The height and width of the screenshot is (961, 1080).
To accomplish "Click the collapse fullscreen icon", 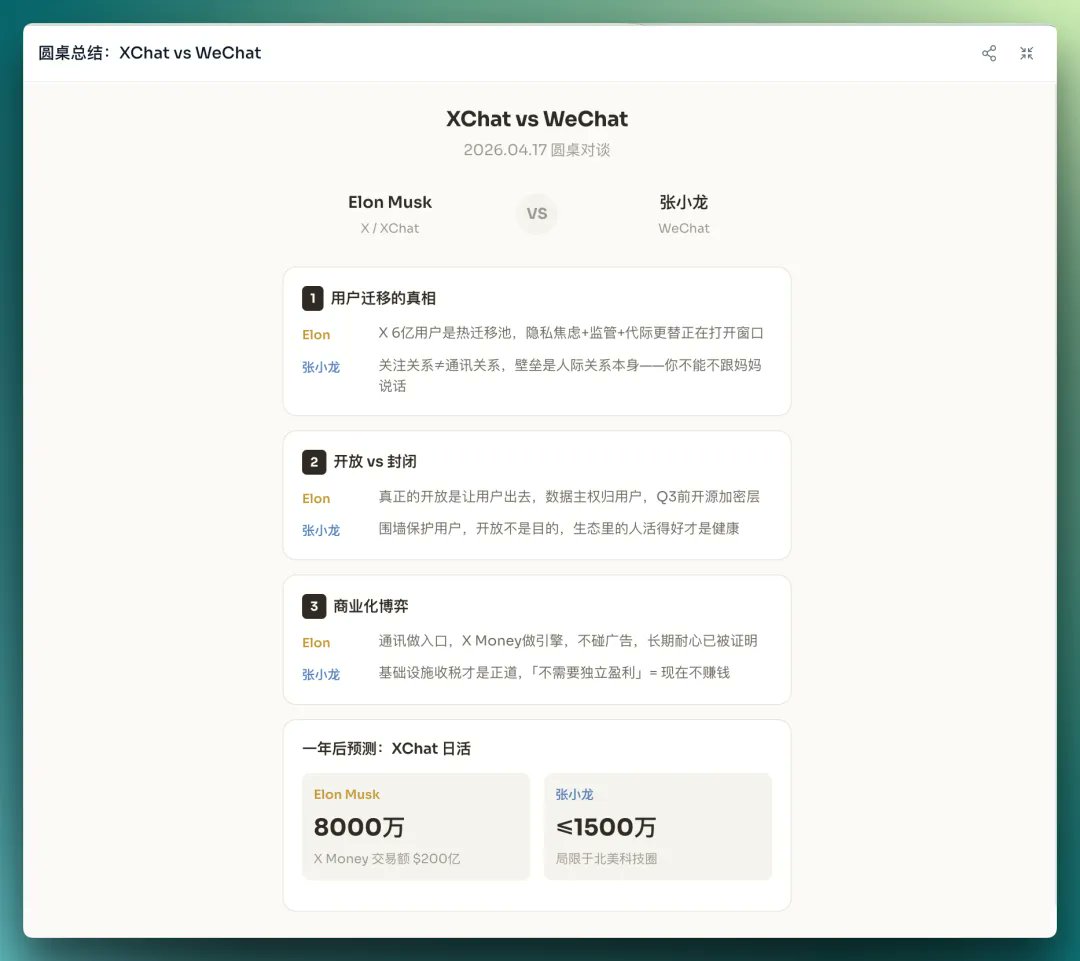I will 1026,53.
